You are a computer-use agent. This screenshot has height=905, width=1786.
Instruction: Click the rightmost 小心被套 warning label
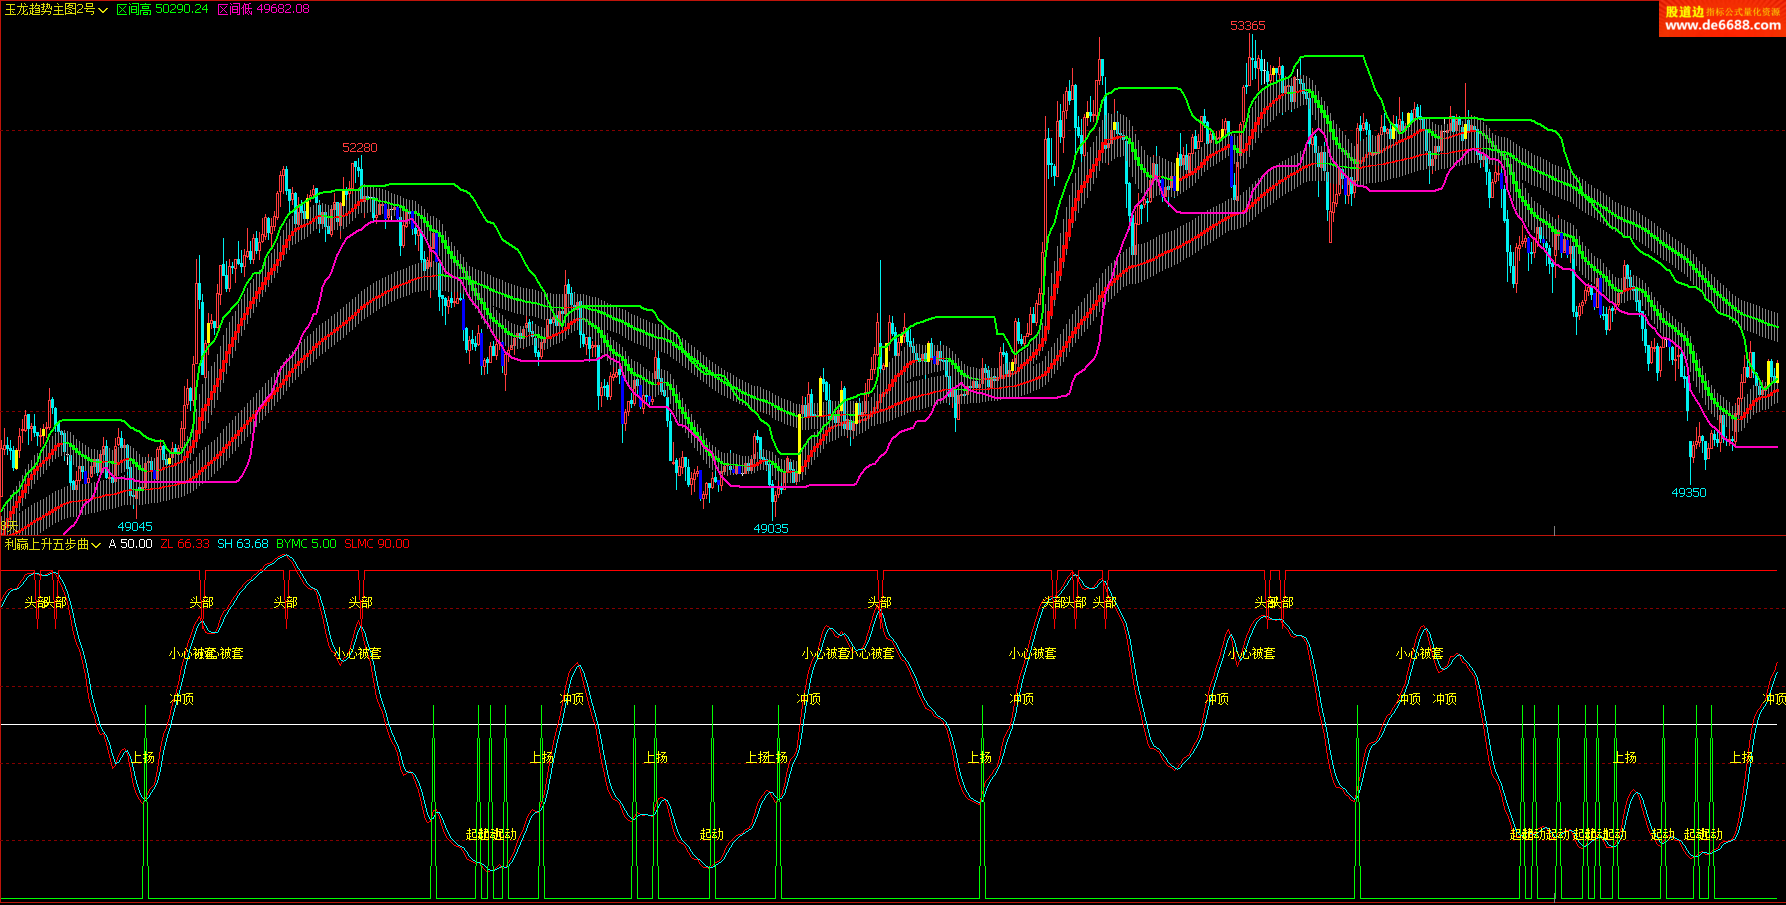1419,654
